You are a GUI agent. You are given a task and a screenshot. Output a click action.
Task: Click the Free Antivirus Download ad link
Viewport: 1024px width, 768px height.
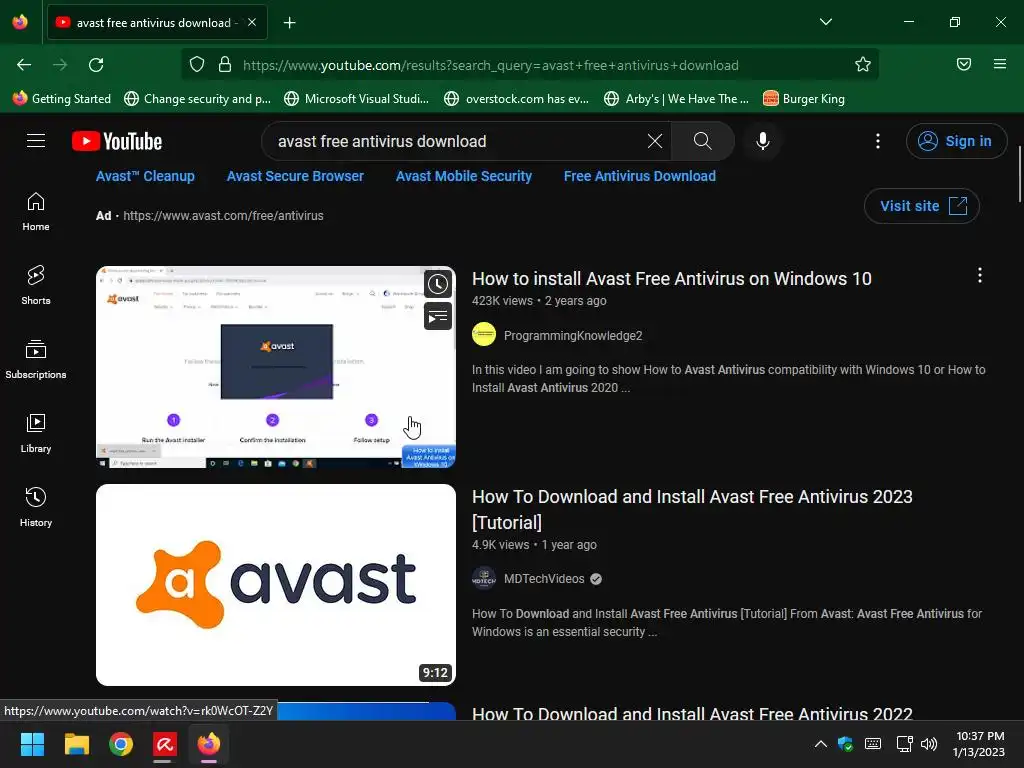[639, 176]
